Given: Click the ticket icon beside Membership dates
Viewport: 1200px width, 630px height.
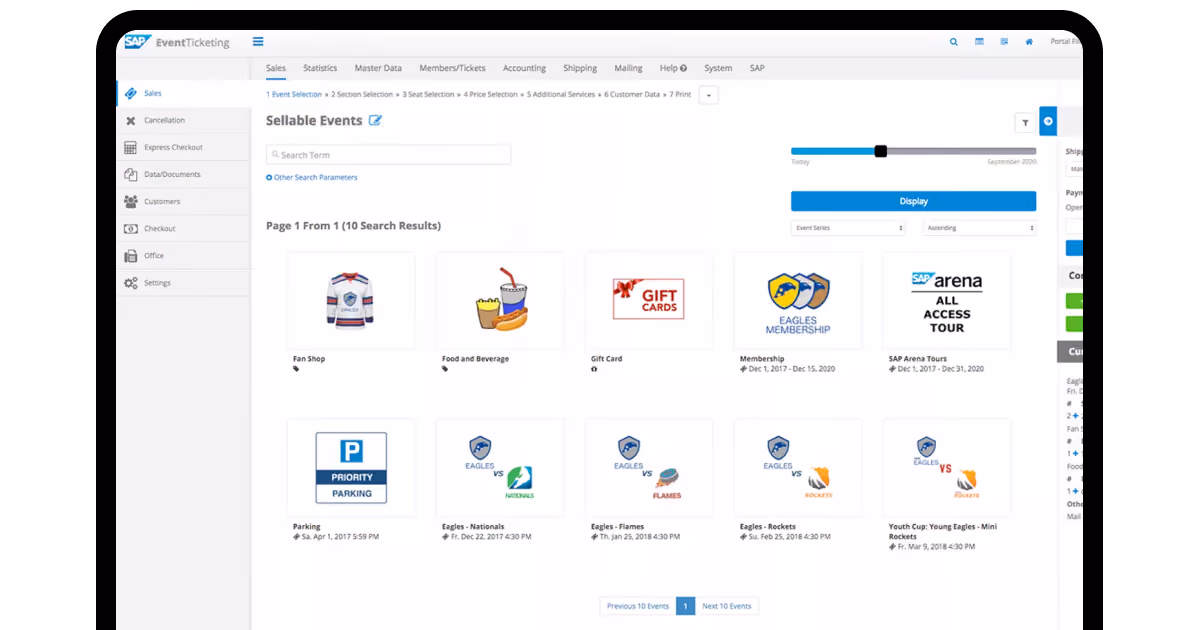Looking at the screenshot, I should pos(743,369).
